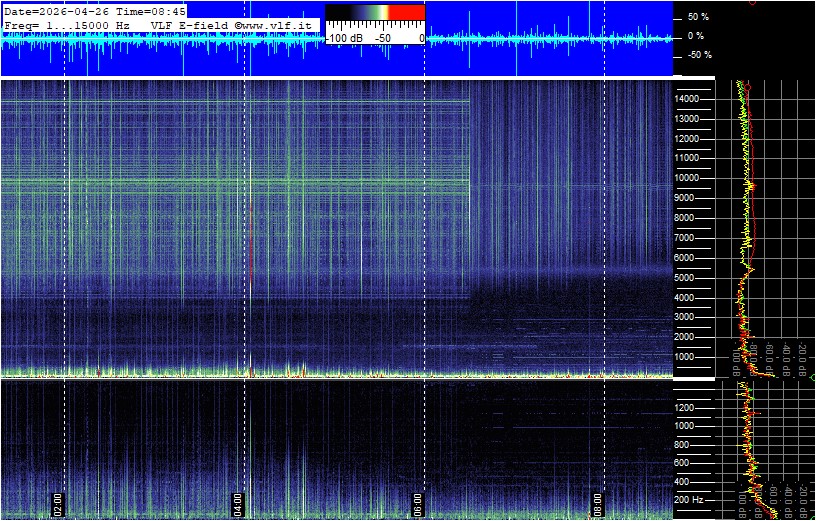Click the '-50 %' waveform amplitude label
Viewport: 816px width, 521px height.
pyautogui.click(x=698, y=55)
